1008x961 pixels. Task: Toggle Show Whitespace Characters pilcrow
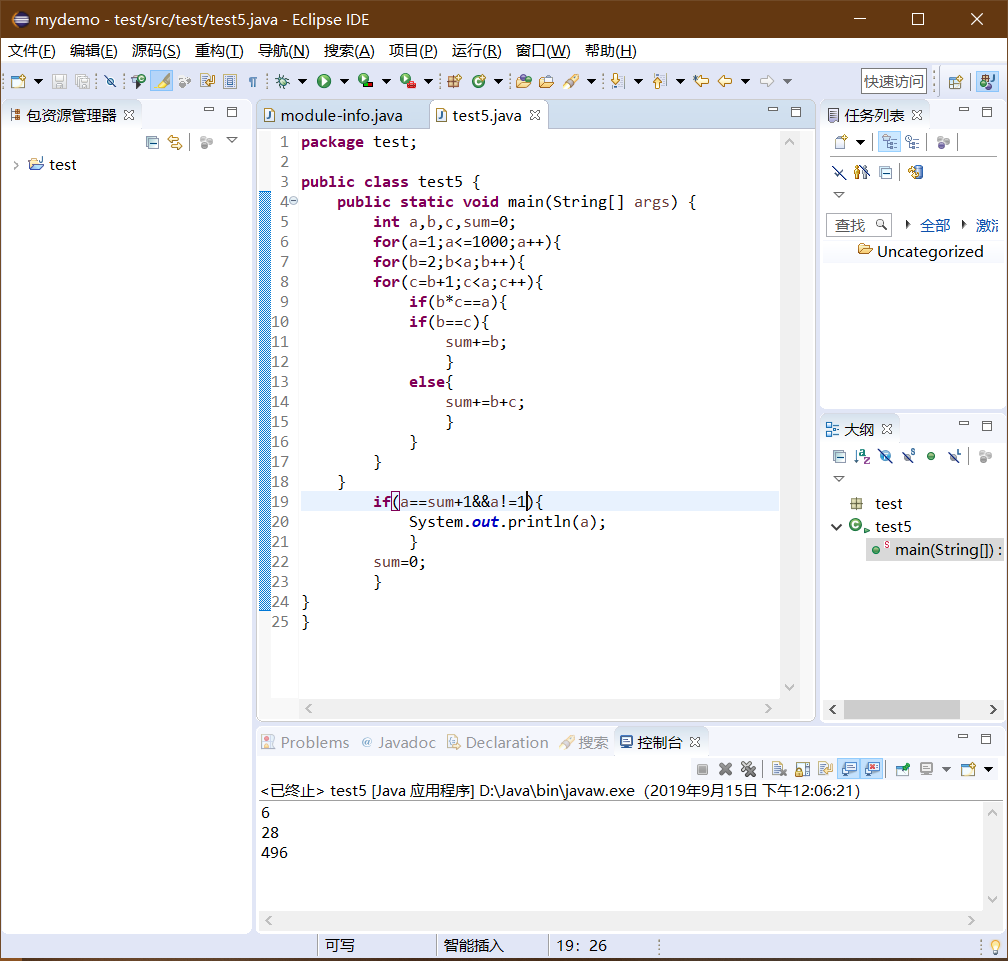pos(253,81)
